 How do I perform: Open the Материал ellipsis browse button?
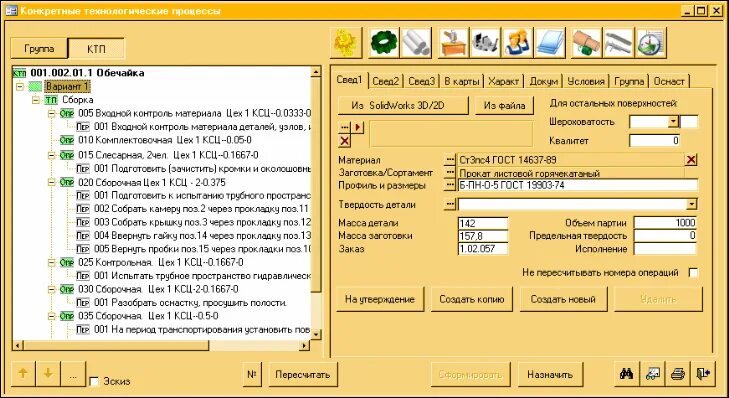pos(449,159)
